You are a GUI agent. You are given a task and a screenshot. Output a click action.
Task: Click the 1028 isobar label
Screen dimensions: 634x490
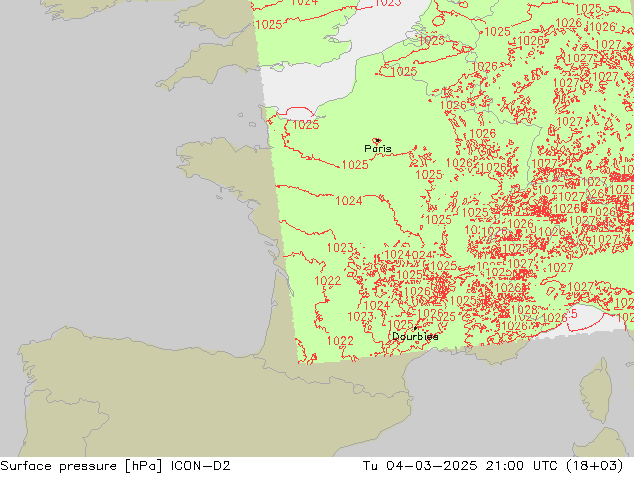(x=524, y=310)
